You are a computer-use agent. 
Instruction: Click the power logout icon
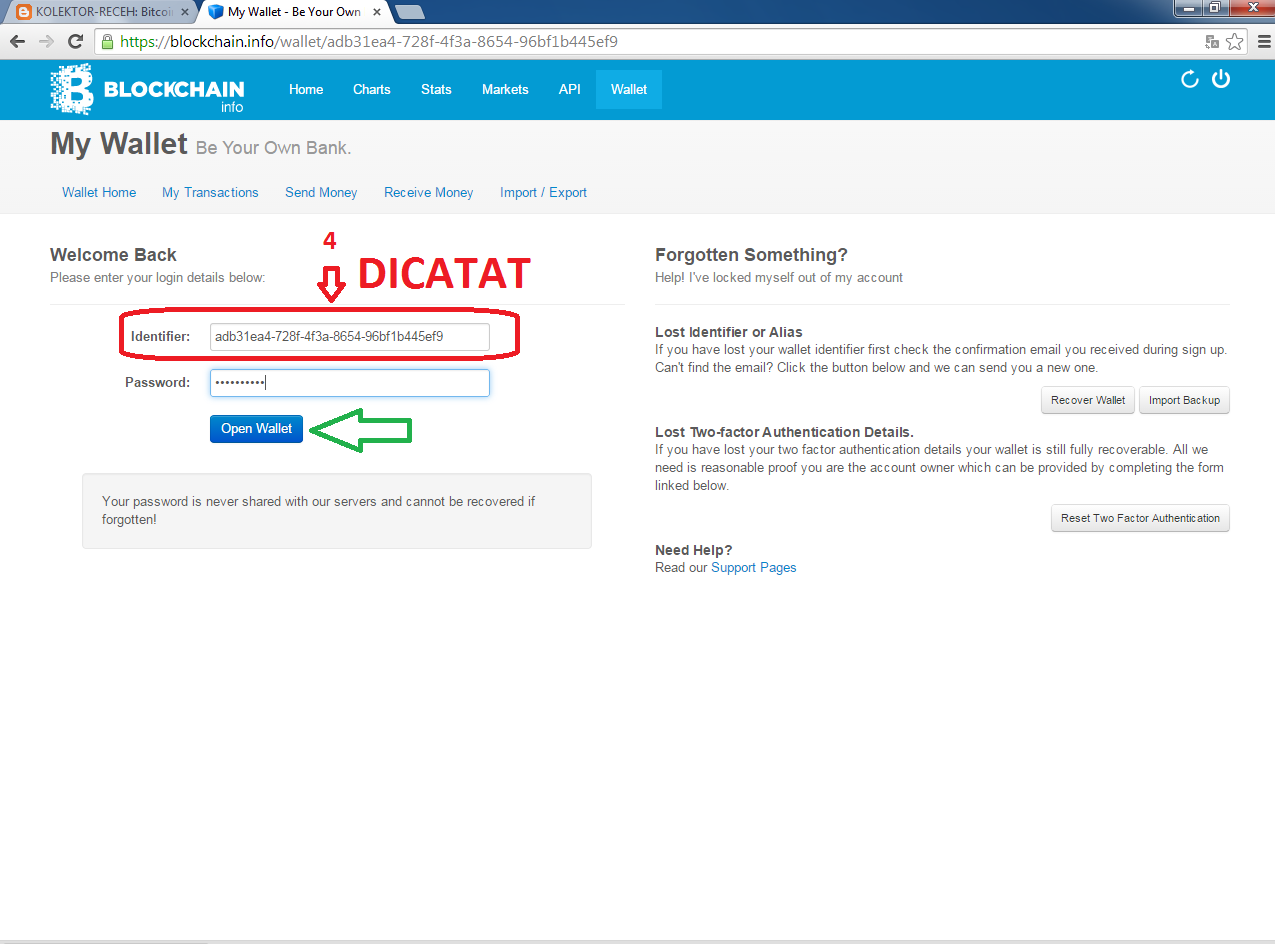pyautogui.click(x=1221, y=79)
